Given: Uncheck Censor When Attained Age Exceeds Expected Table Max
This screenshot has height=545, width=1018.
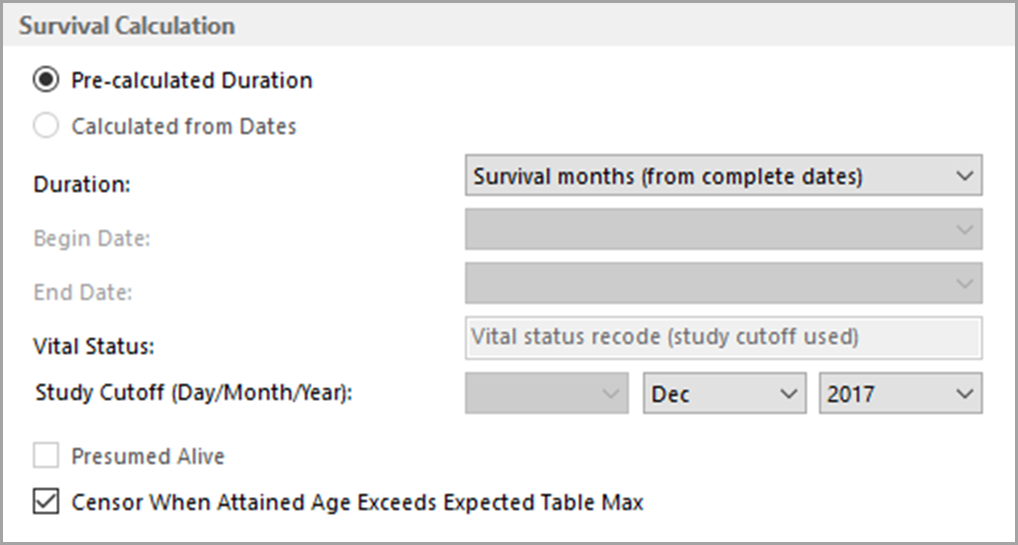Looking at the screenshot, I should 46,502.
